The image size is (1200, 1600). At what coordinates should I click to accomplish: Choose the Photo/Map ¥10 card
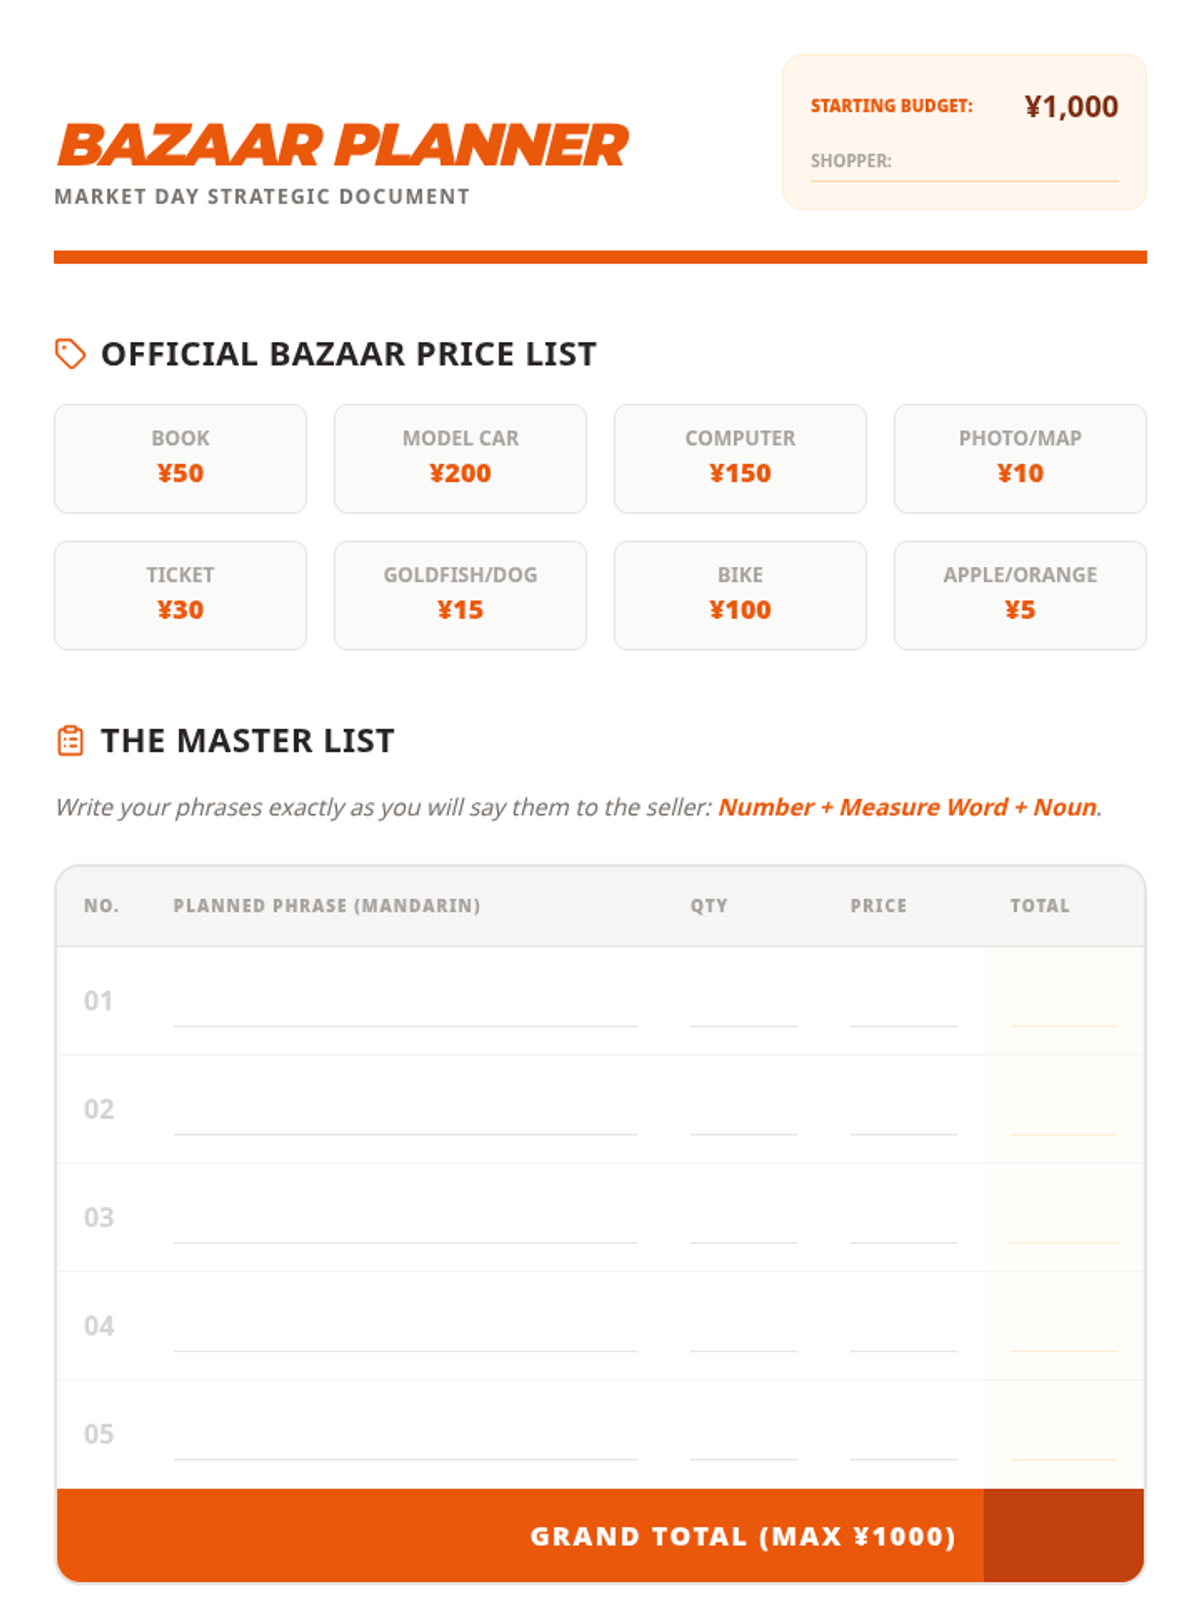coord(1020,459)
